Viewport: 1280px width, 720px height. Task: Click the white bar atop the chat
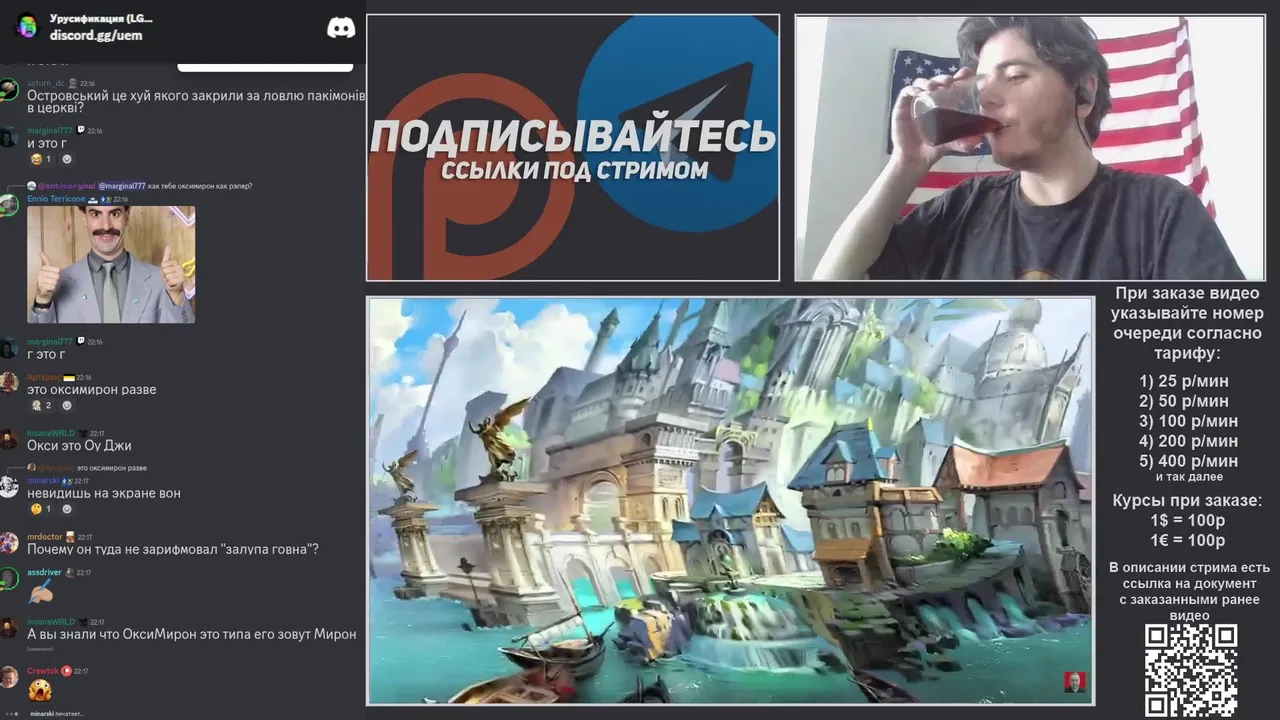[x=265, y=67]
